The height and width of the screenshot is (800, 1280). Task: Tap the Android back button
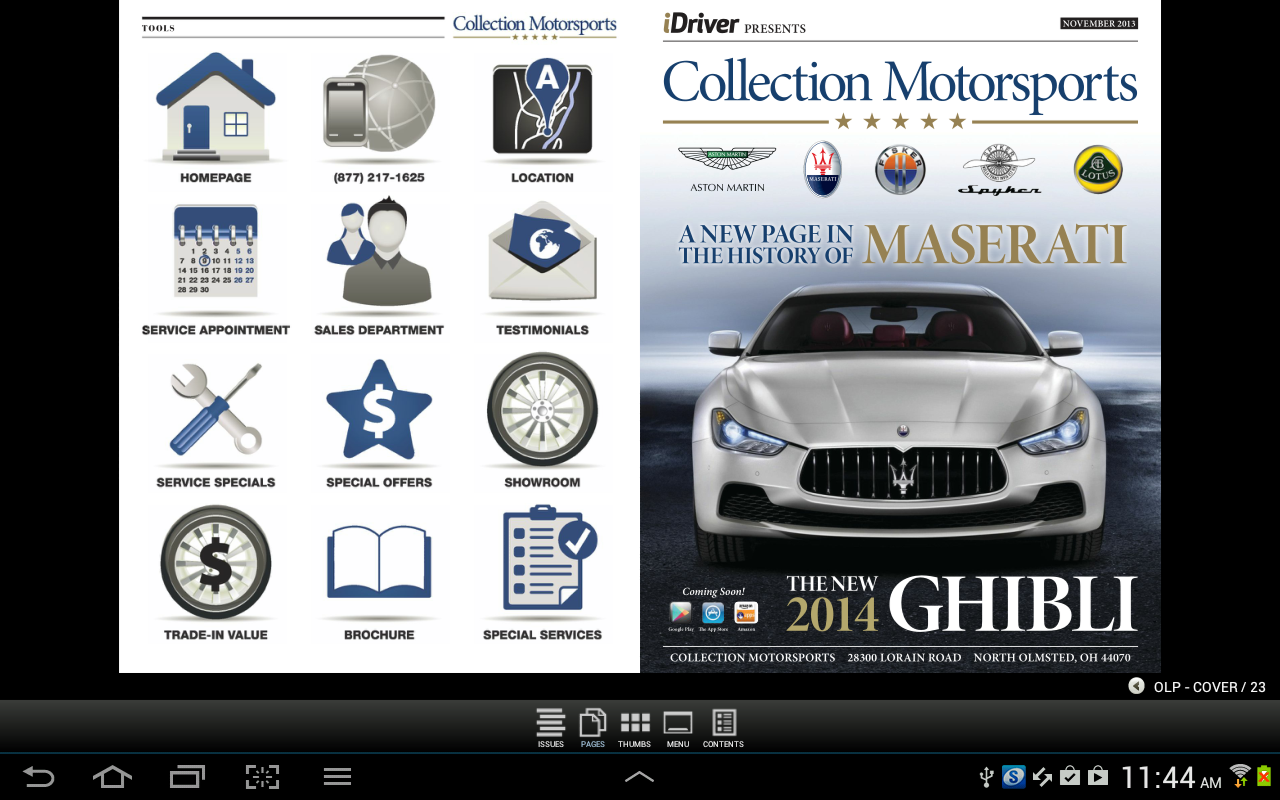pos(38,777)
